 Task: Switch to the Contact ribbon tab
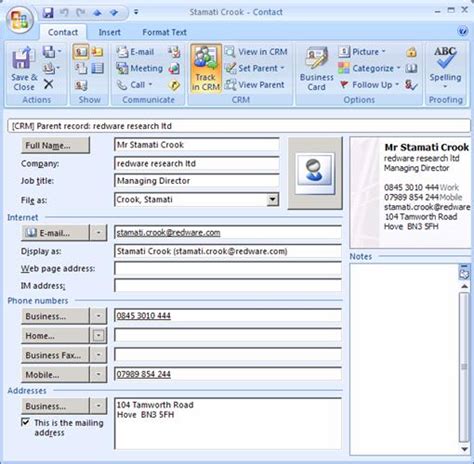(x=63, y=32)
